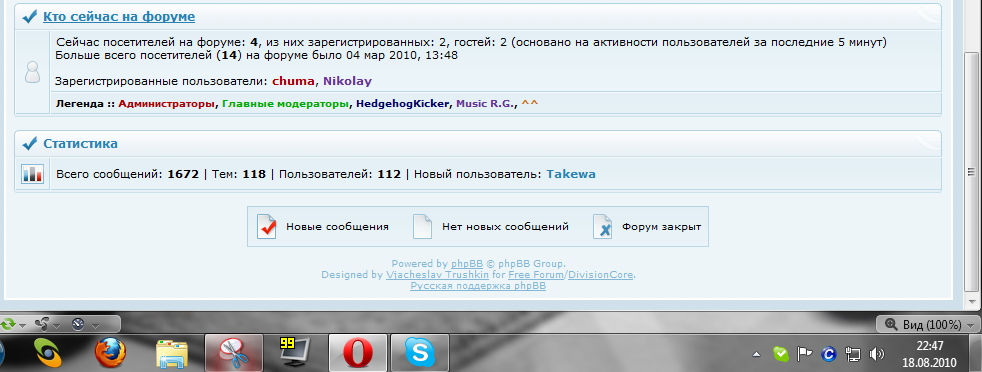
Task: Click total posts value 1672
Action: [183, 174]
